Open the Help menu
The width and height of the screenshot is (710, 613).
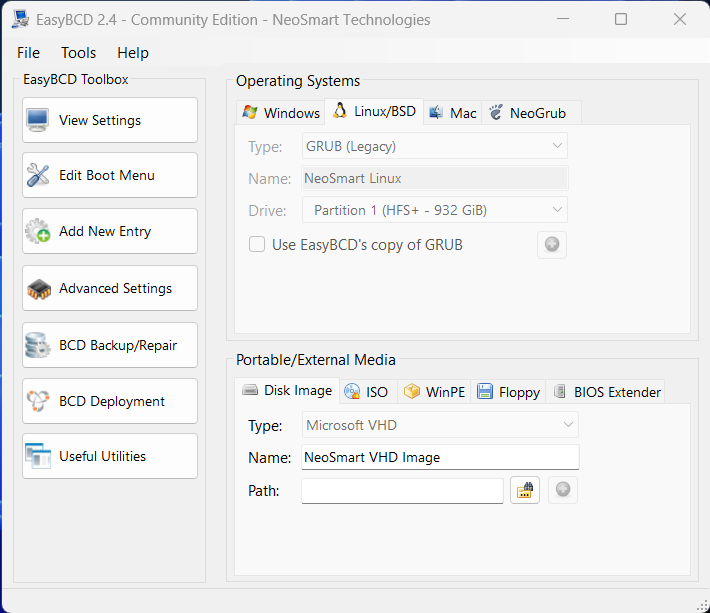click(x=133, y=53)
